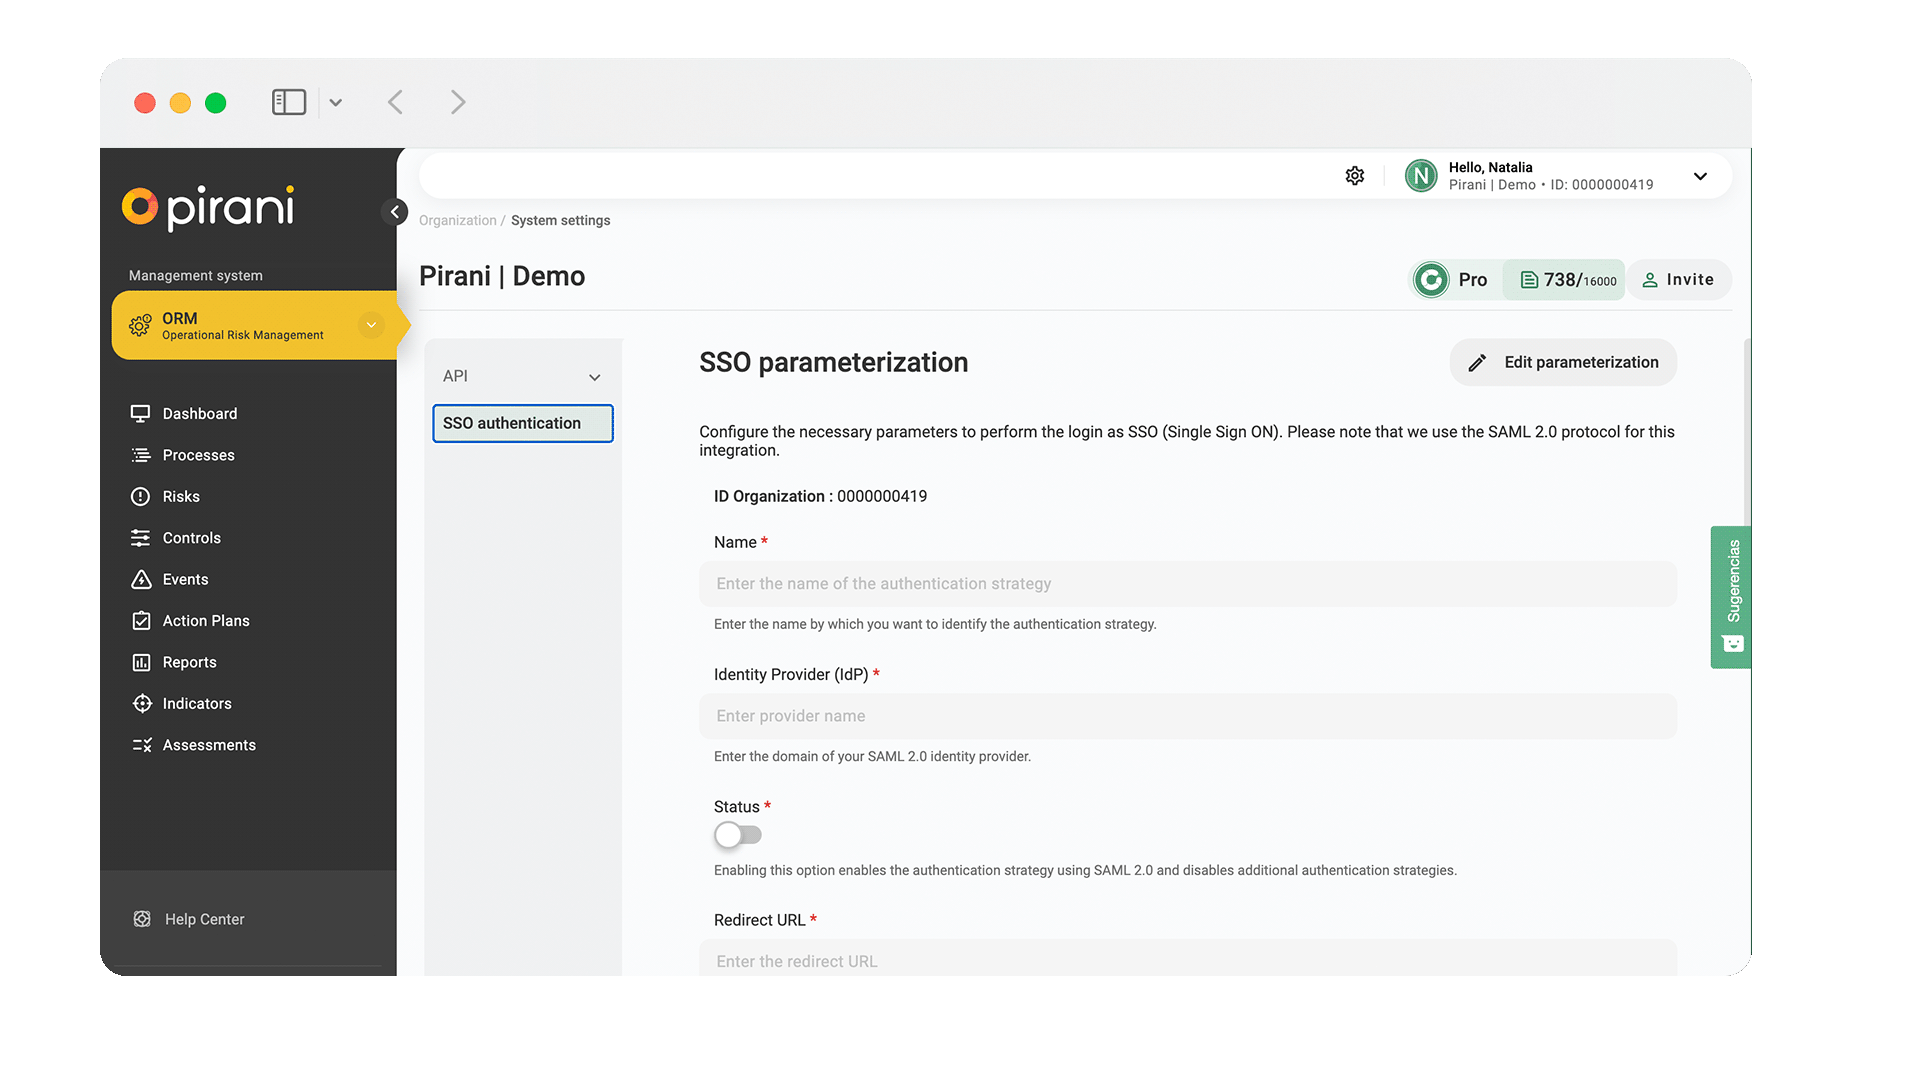Click the Indicators target icon

(141, 704)
